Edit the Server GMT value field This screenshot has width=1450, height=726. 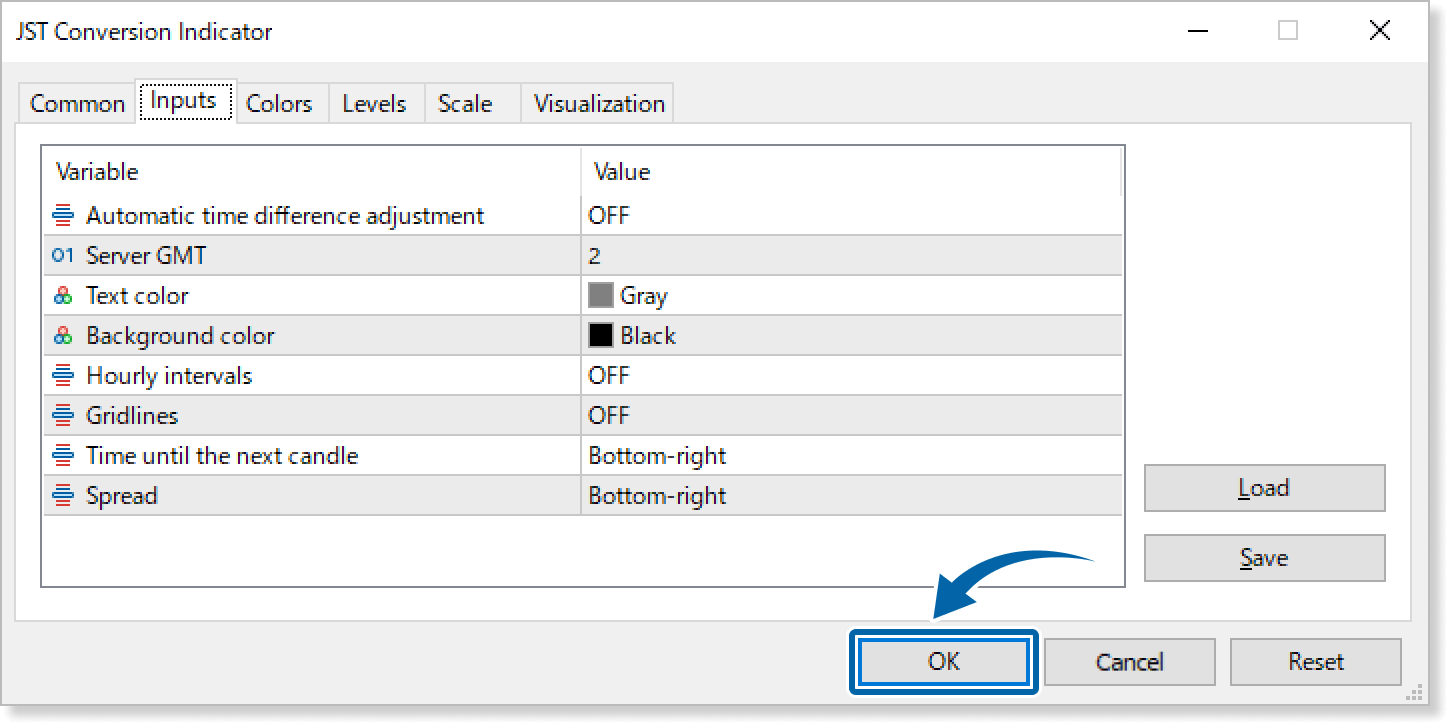[850, 256]
